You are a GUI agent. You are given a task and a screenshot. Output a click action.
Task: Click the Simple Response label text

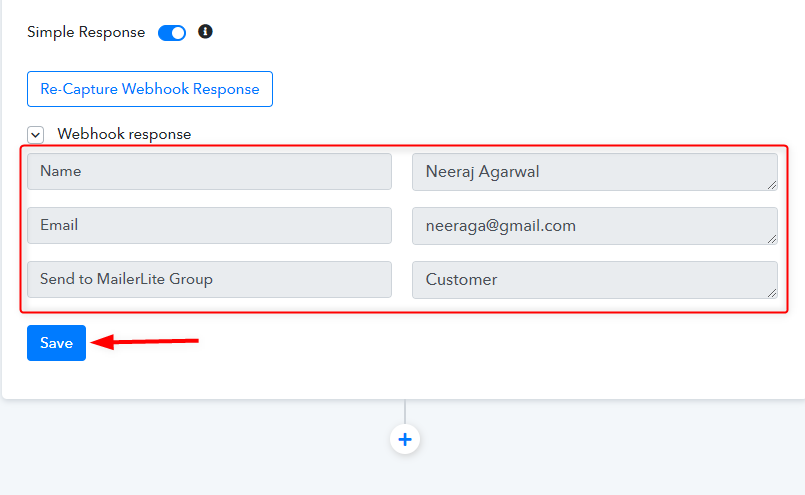86,32
